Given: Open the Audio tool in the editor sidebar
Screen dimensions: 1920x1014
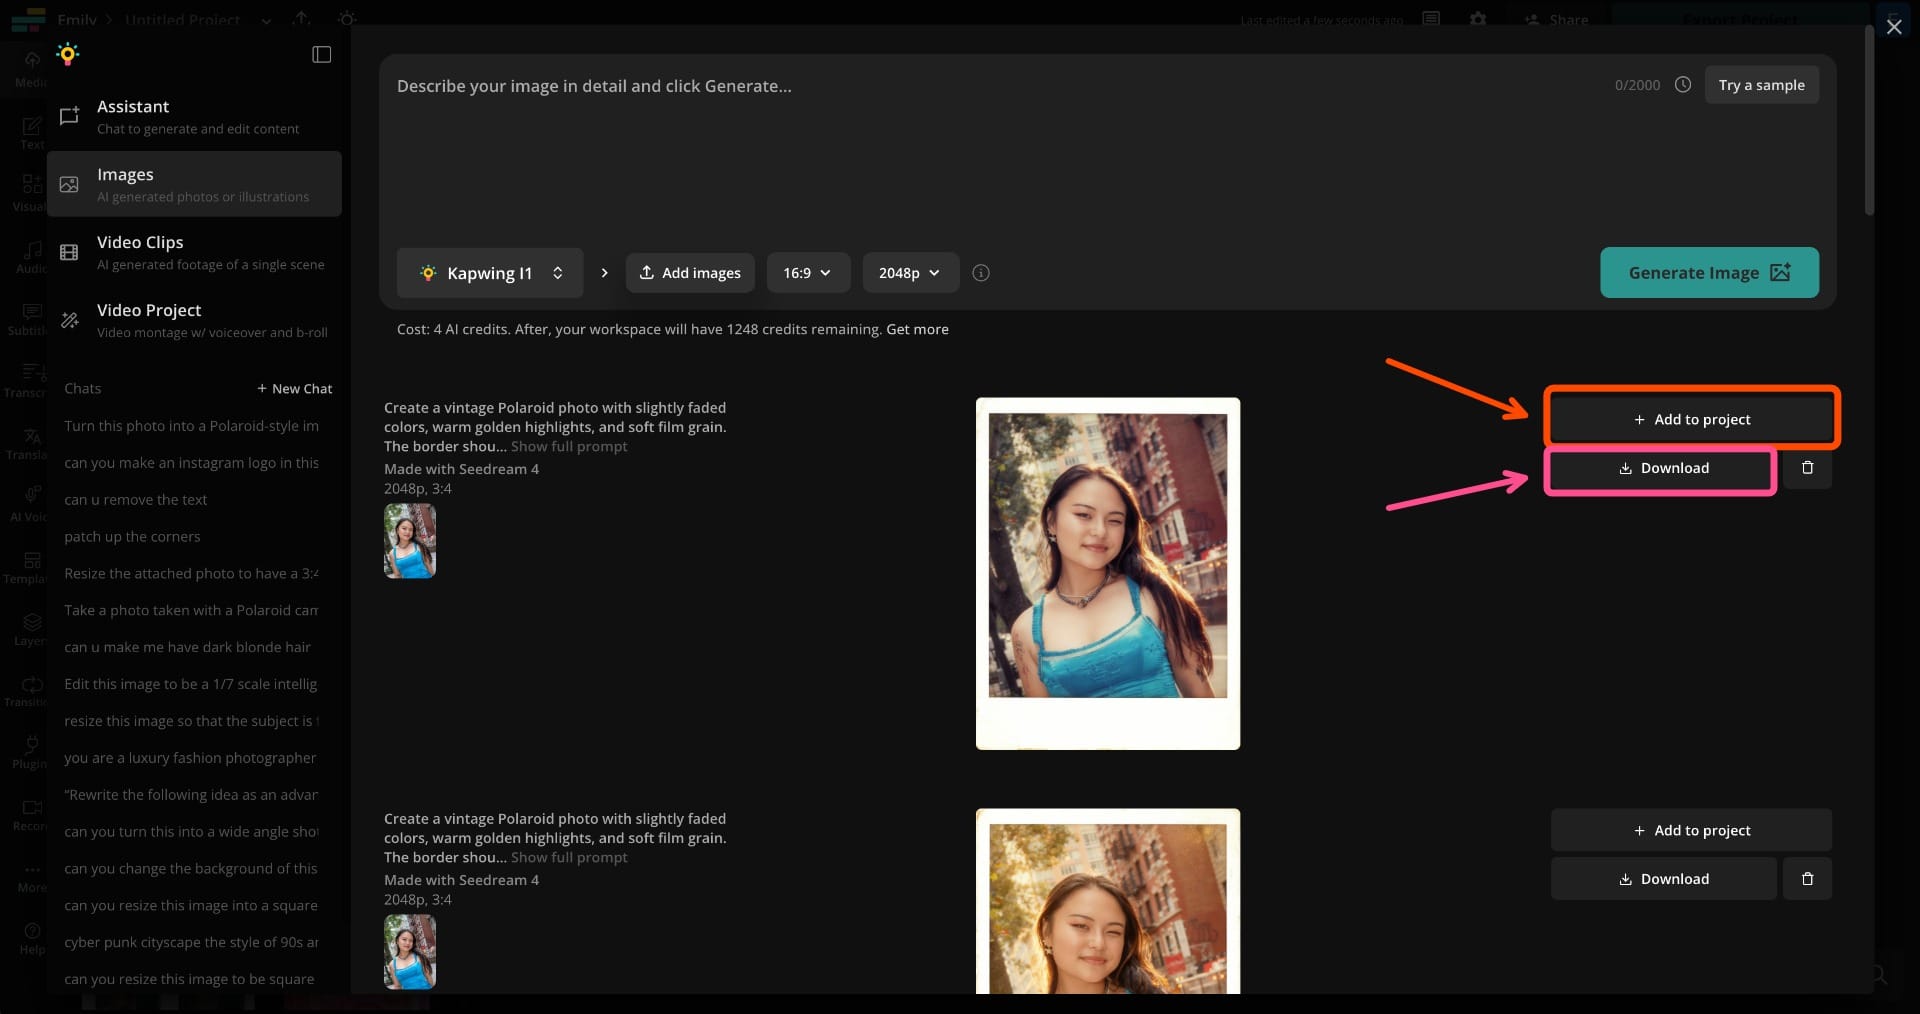Looking at the screenshot, I should [x=32, y=257].
